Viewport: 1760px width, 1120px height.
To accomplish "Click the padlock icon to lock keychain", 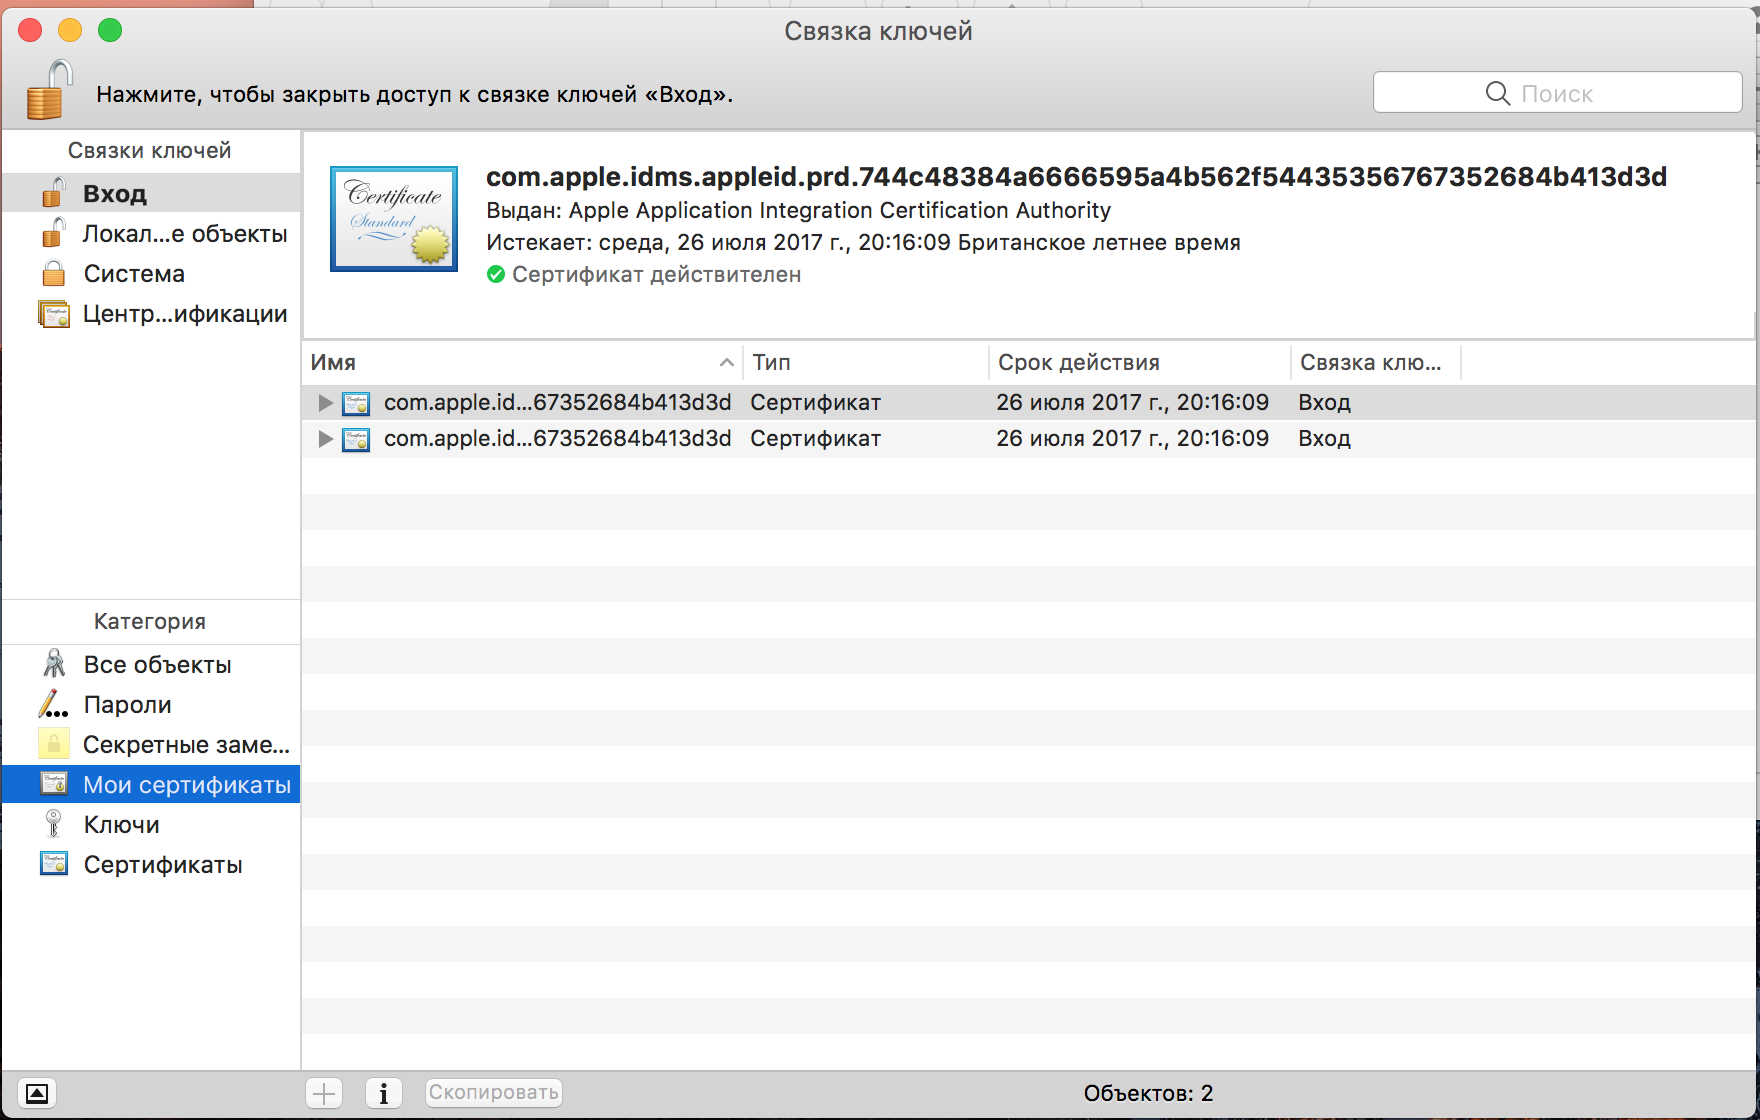I will coord(49,91).
